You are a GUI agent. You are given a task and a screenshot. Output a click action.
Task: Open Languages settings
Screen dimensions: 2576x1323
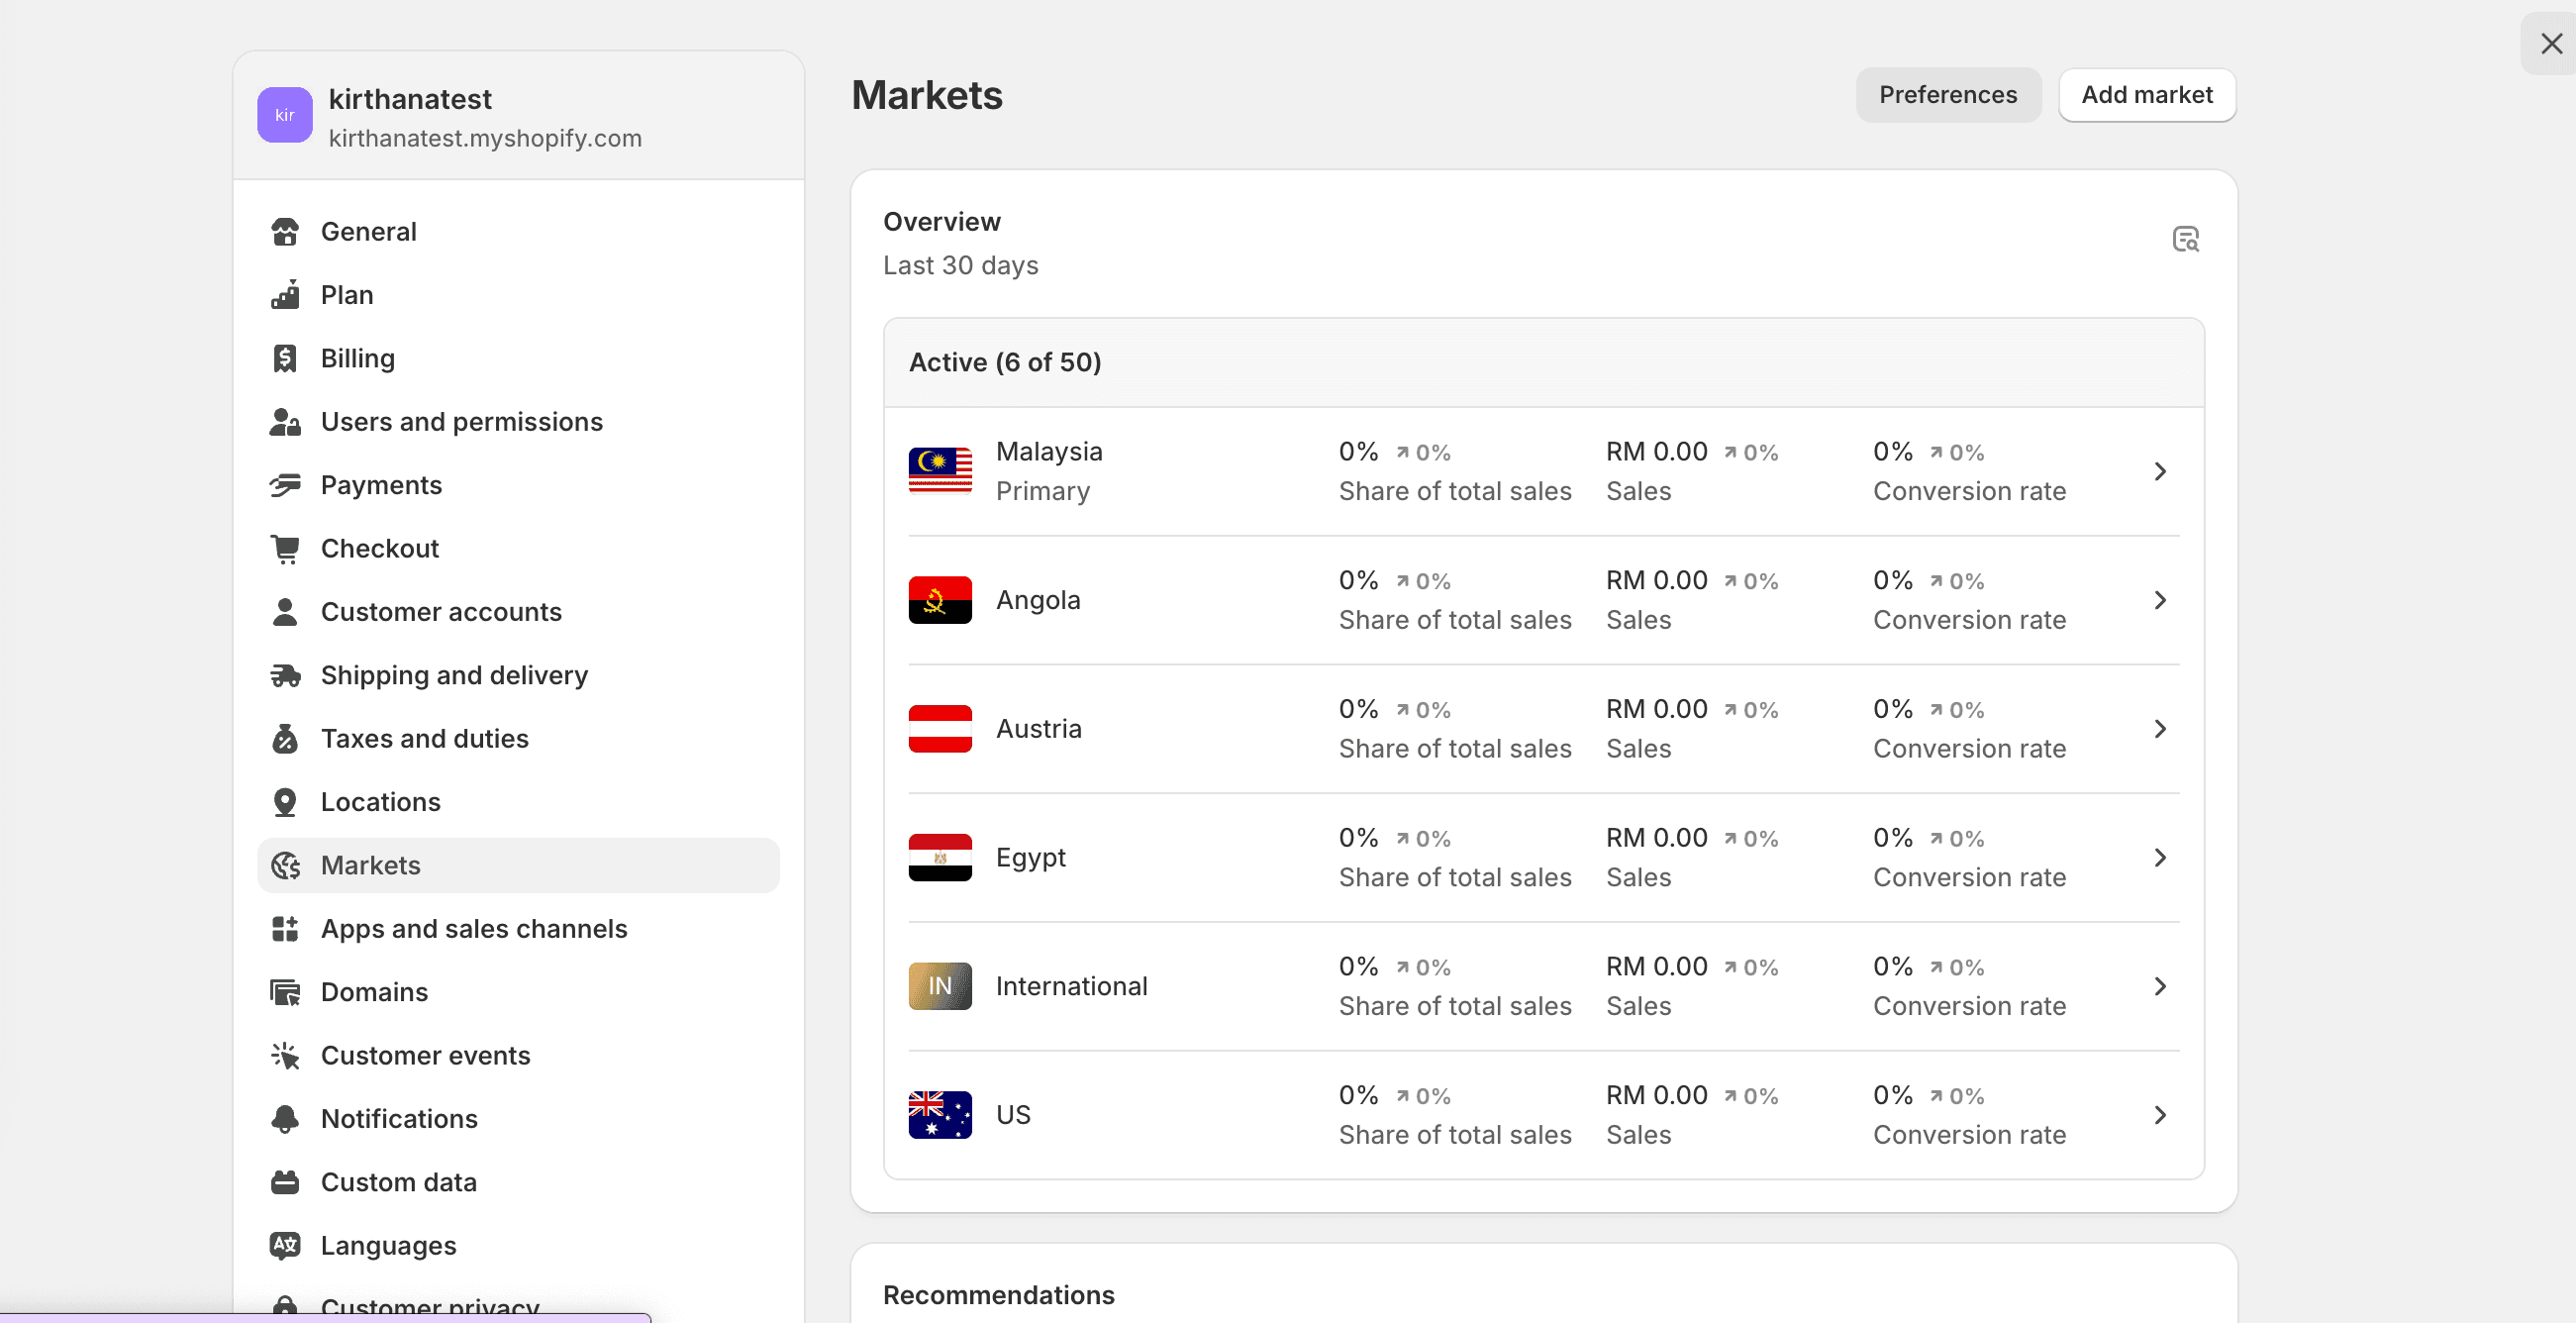click(518, 1245)
